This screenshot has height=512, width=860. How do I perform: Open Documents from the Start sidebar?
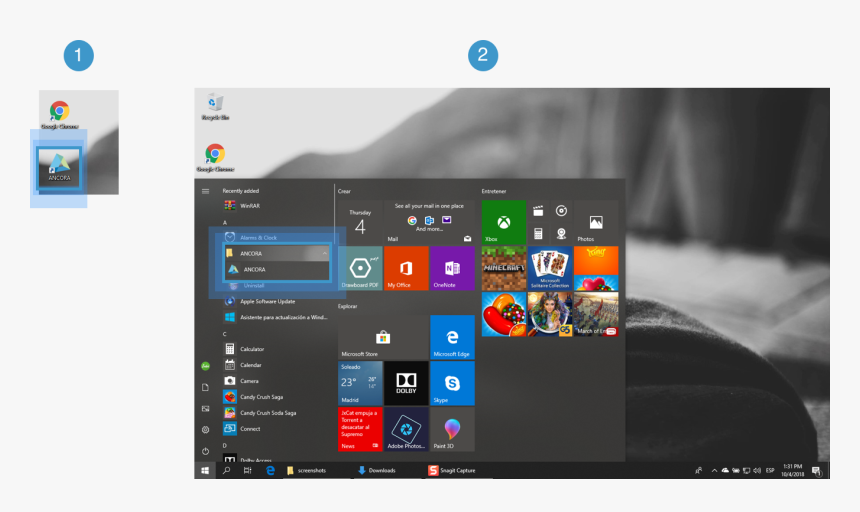pos(205,388)
